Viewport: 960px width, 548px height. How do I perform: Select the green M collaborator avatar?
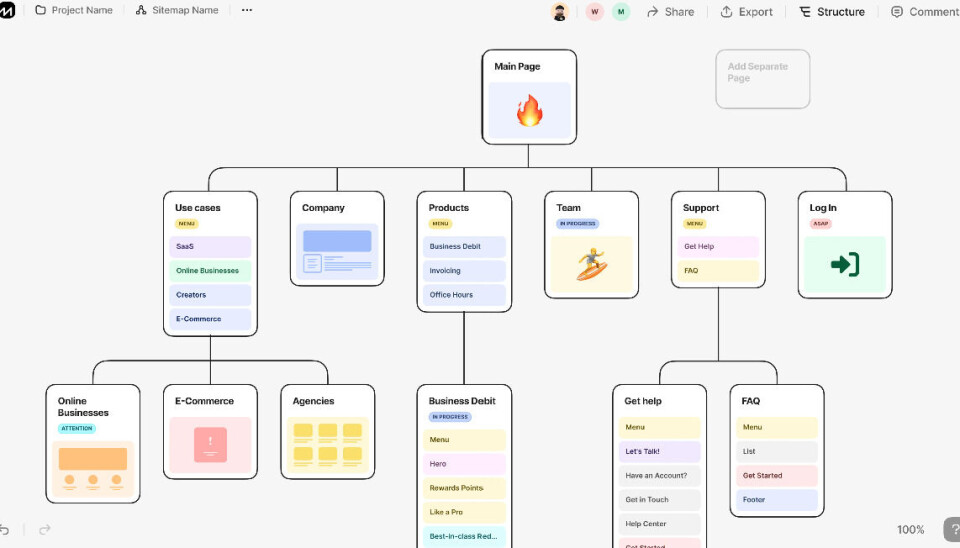(x=621, y=12)
